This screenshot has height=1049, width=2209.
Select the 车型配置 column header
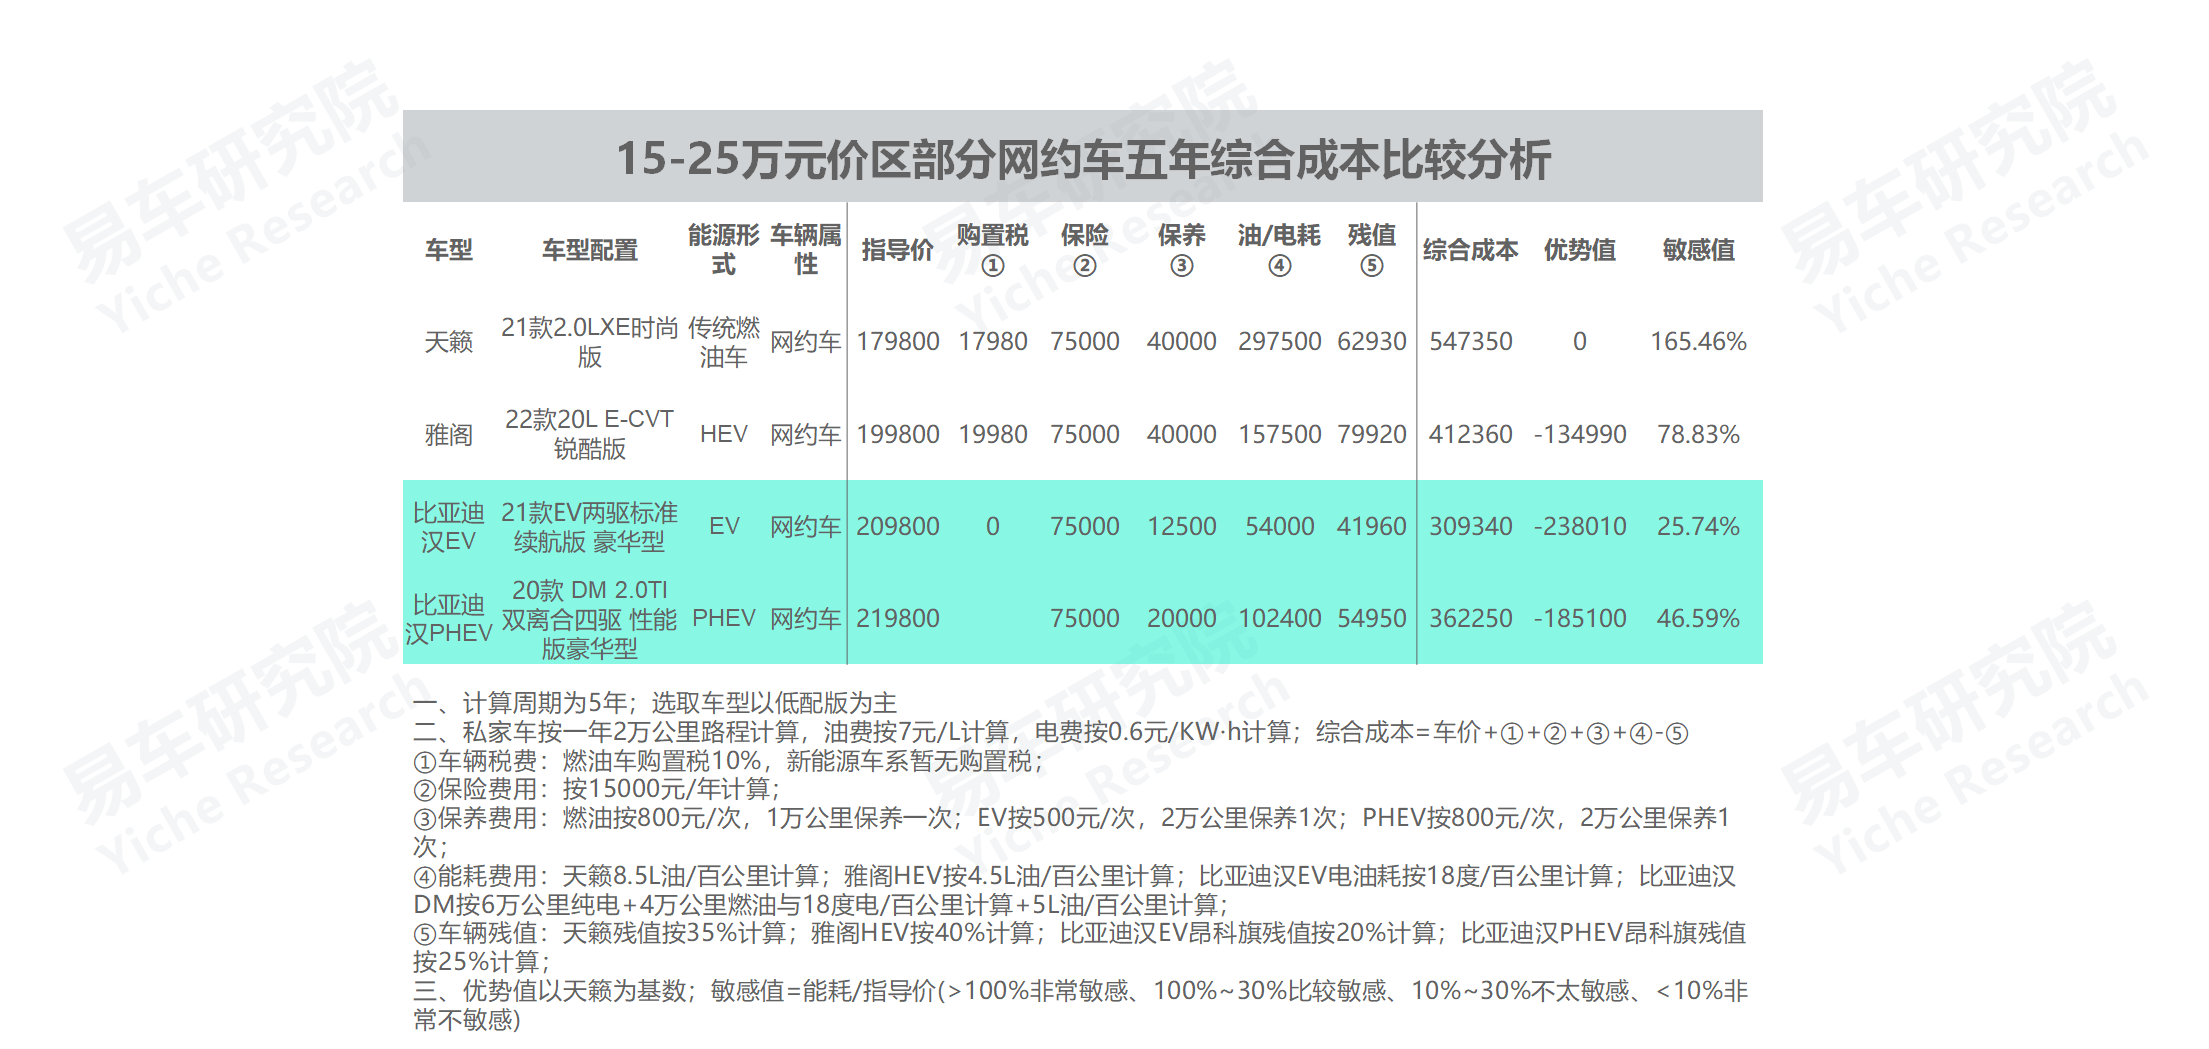589,250
